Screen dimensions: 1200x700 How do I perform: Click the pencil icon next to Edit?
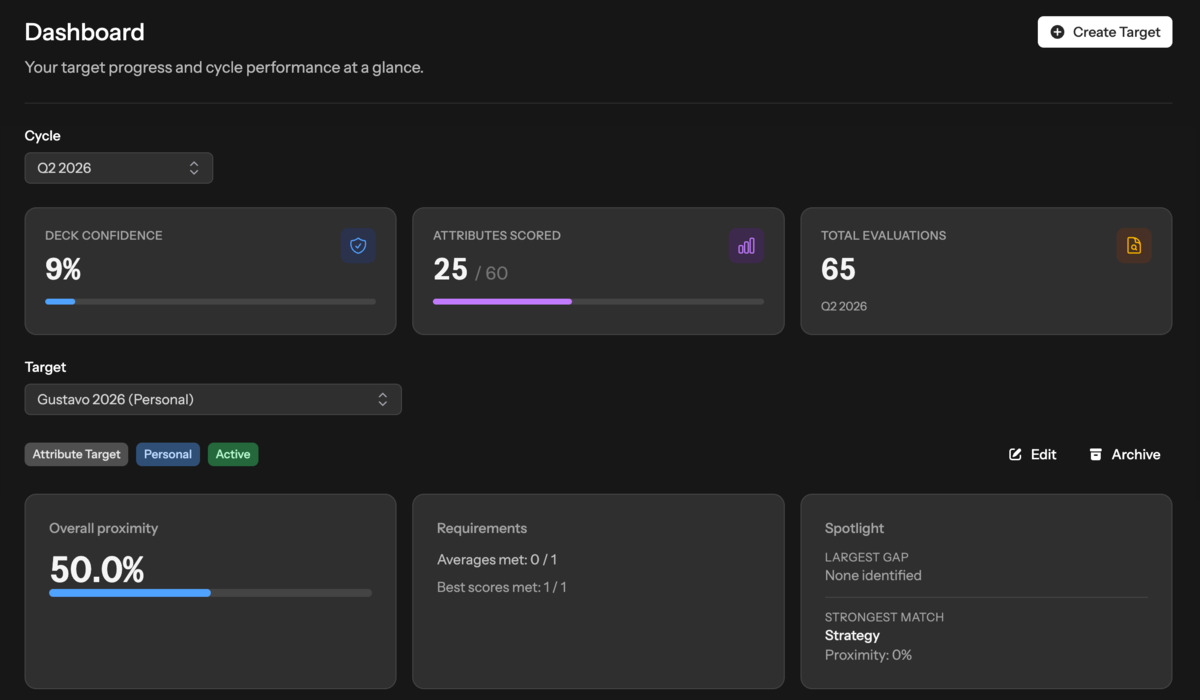click(x=1016, y=454)
